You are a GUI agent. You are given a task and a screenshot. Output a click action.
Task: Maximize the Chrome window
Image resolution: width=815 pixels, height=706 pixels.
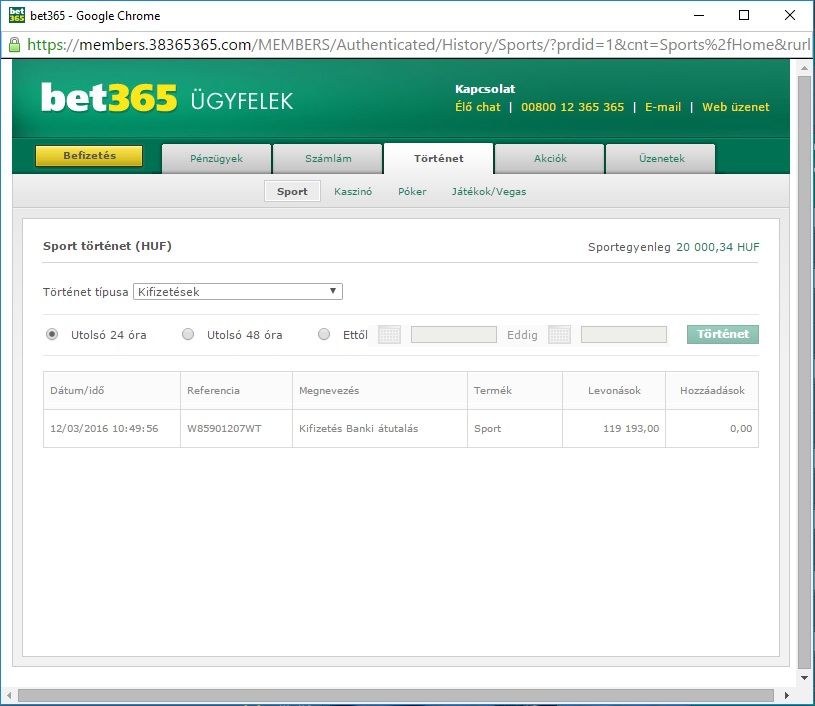(x=744, y=15)
